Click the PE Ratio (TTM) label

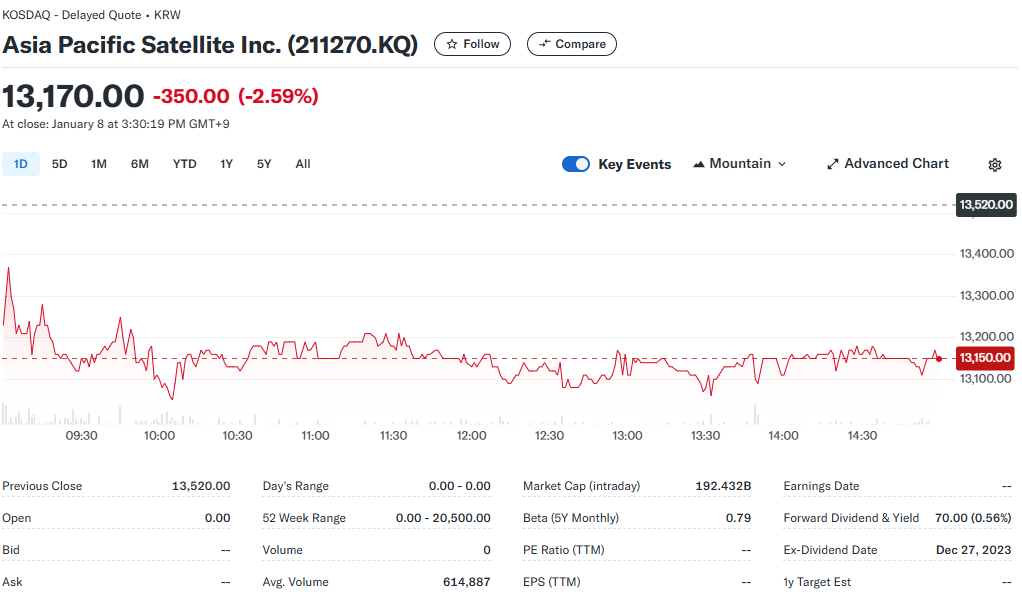pos(564,550)
